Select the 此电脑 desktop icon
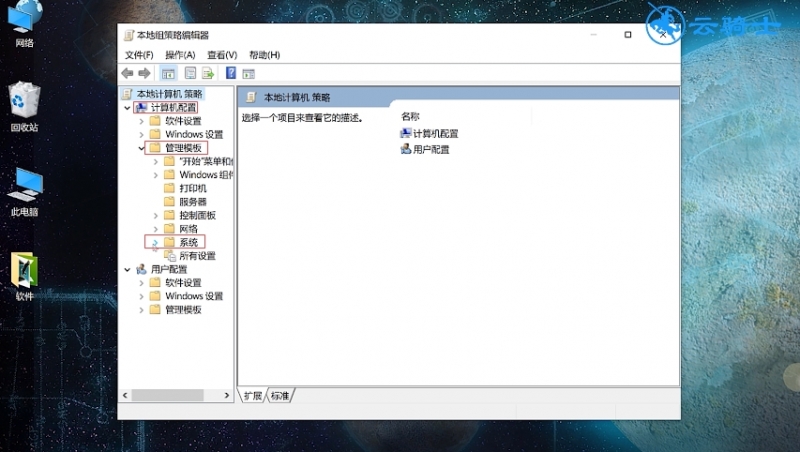 [x=24, y=191]
